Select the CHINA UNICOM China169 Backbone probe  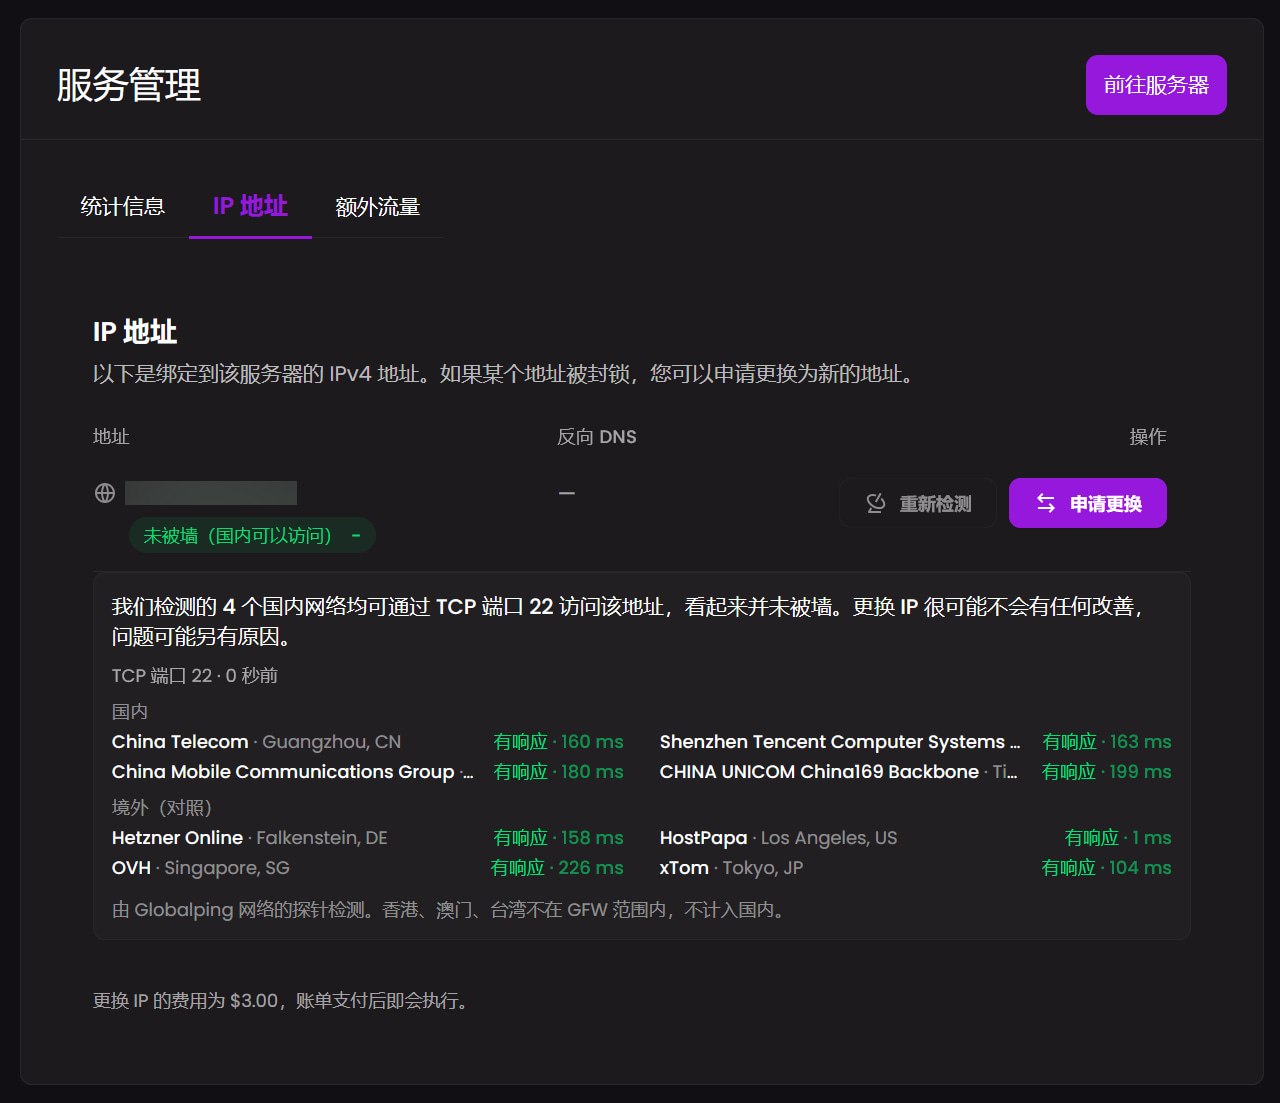pos(839,772)
